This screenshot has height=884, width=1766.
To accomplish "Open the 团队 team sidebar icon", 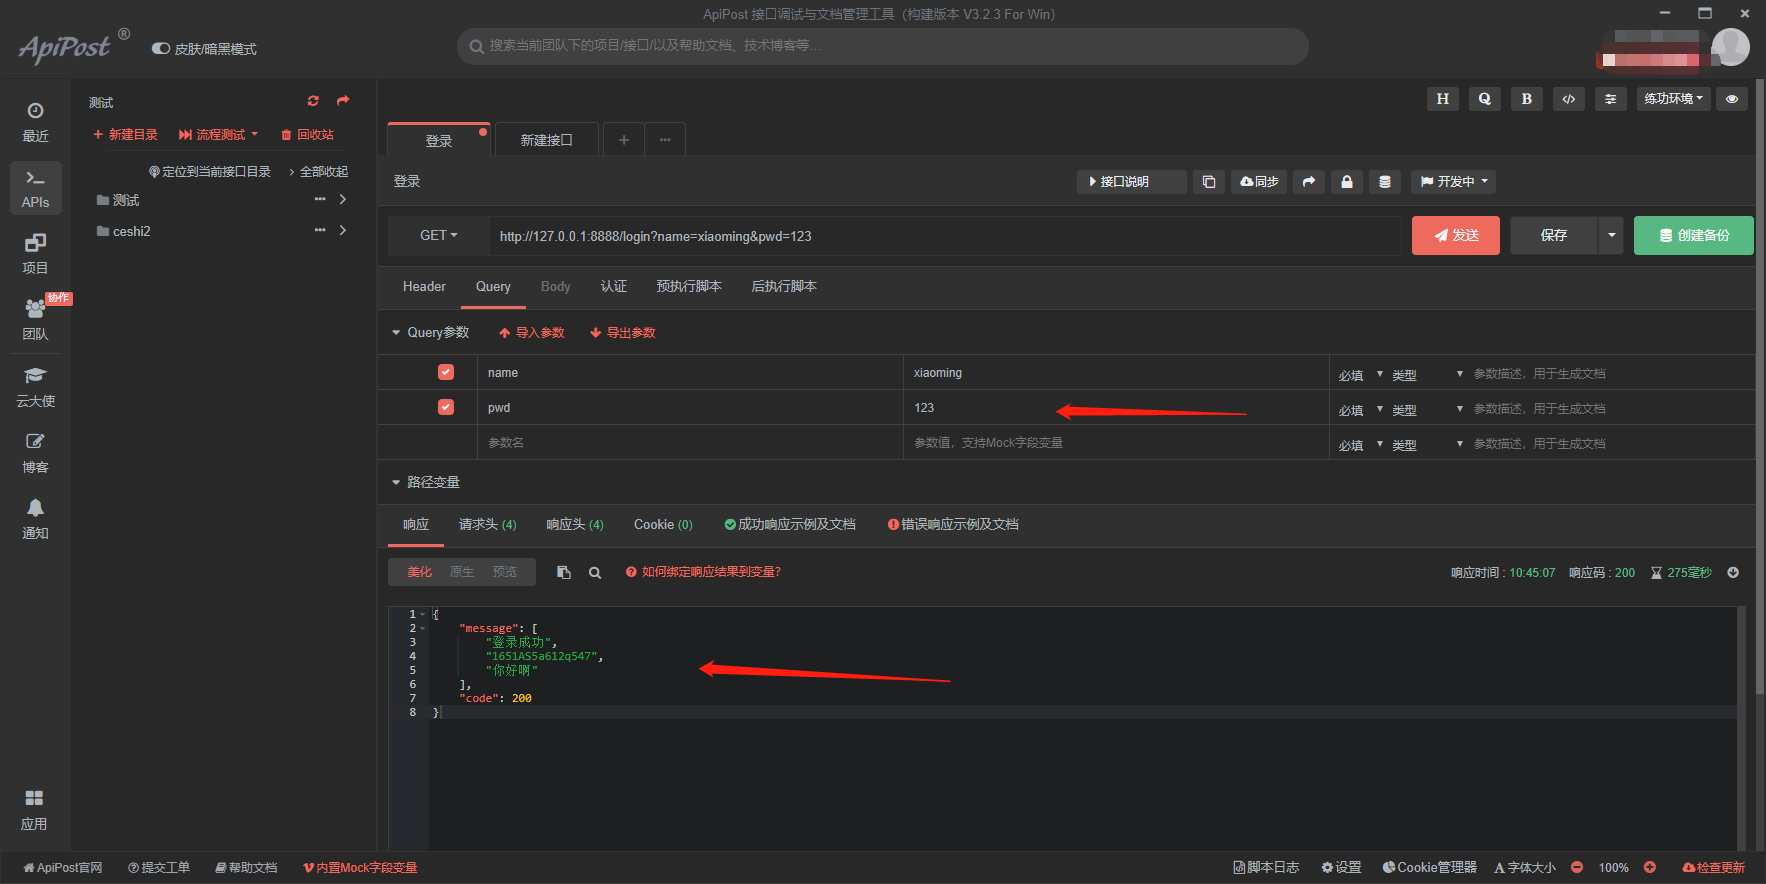I will tap(35, 319).
